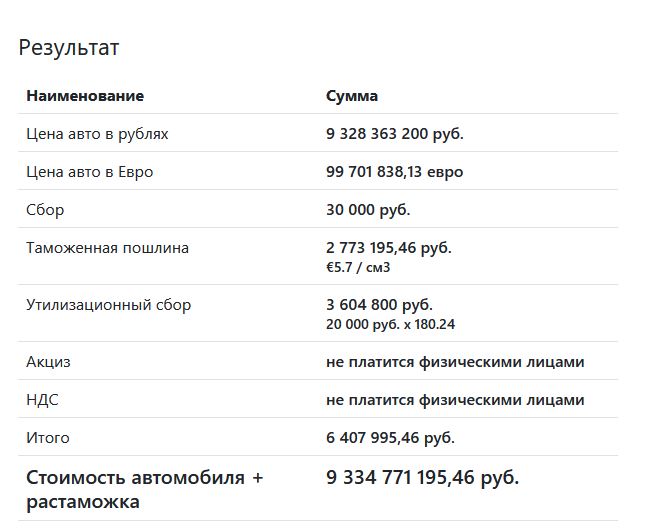Click the Сбор row label

click(45, 210)
